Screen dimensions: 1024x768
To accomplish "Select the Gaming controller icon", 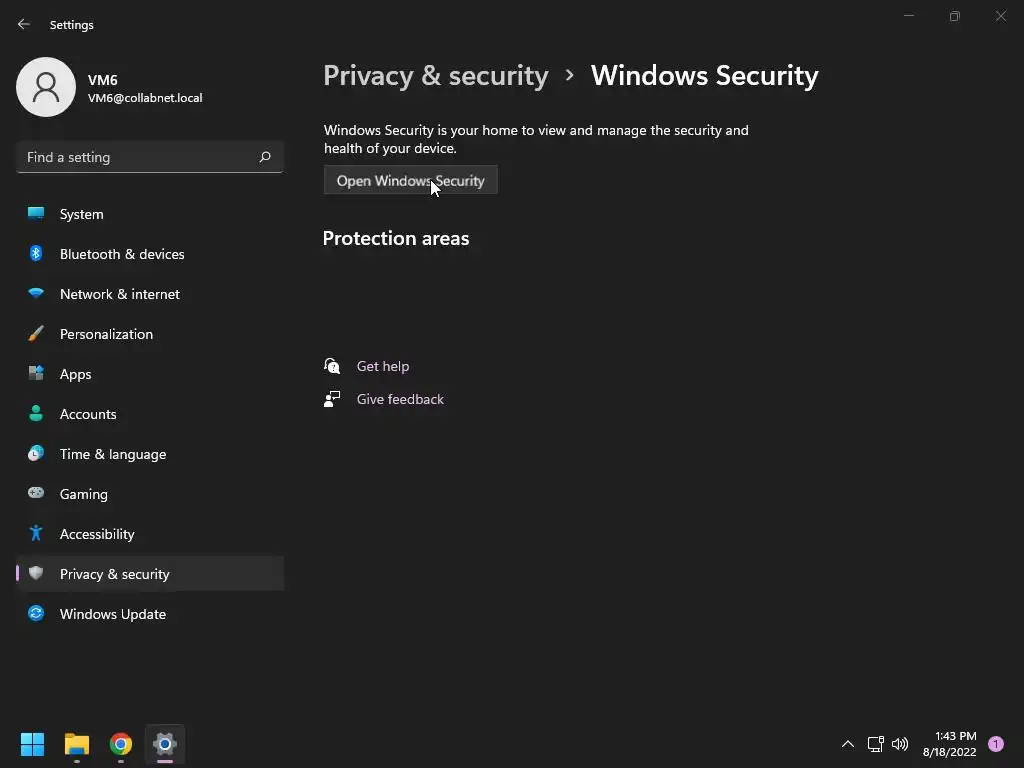I will (x=36, y=494).
